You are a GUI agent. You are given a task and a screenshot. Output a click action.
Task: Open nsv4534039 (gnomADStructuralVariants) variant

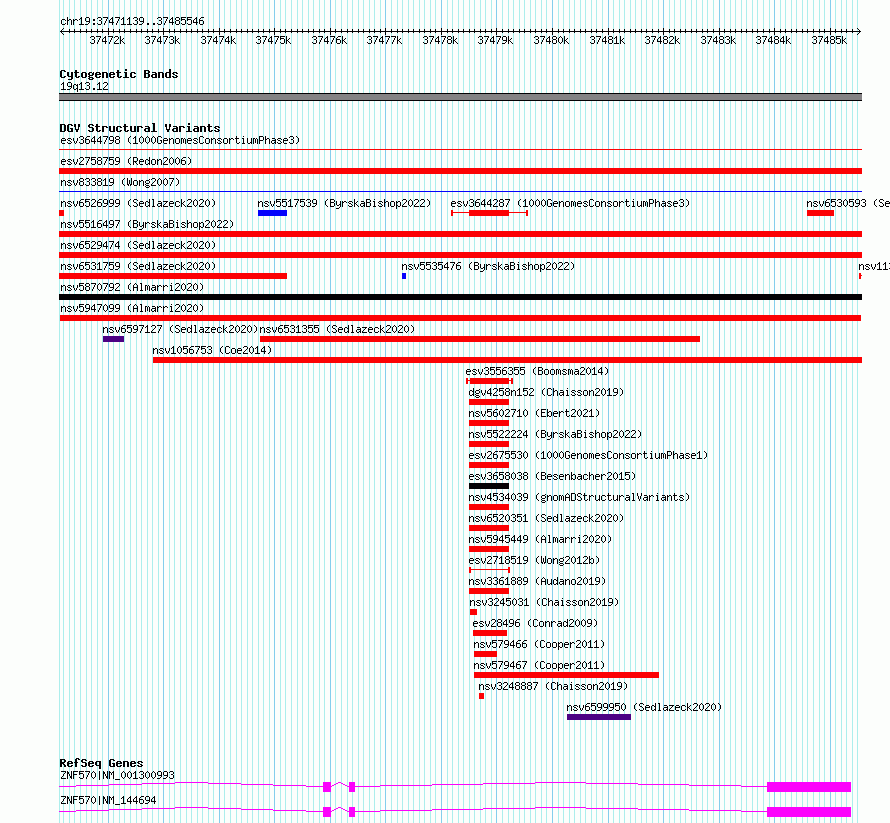[579, 497]
